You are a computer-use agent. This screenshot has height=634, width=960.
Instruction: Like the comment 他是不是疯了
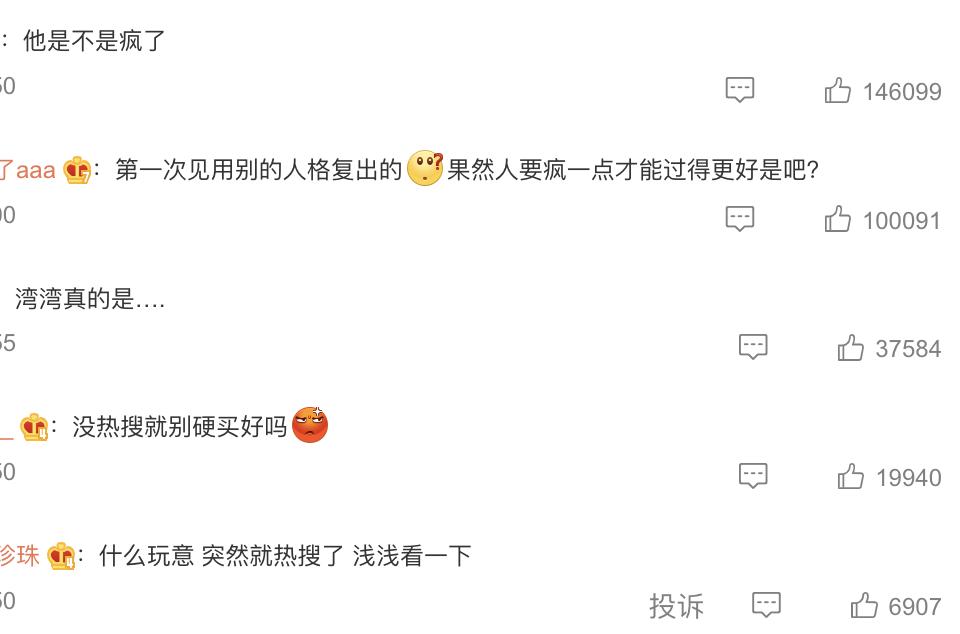pos(851,89)
